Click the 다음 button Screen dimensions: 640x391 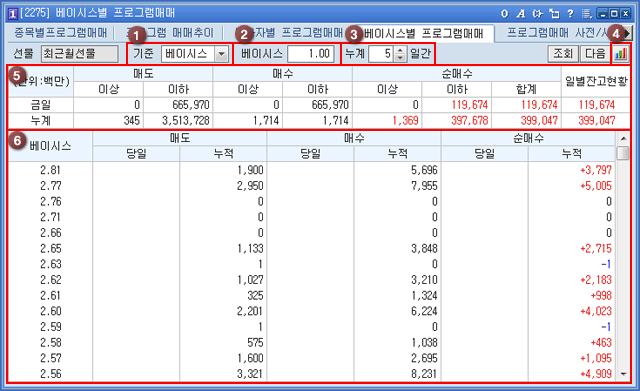click(595, 53)
